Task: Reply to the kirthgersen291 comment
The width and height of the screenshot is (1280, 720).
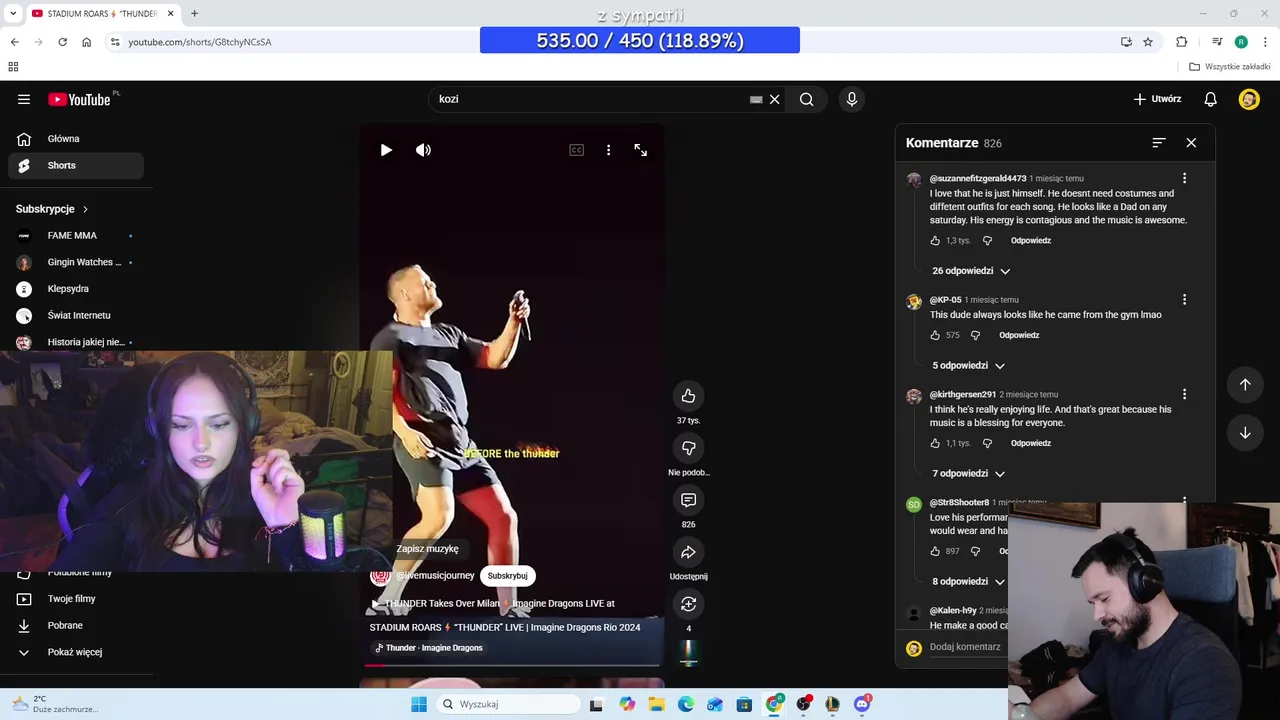Action: (x=1030, y=444)
